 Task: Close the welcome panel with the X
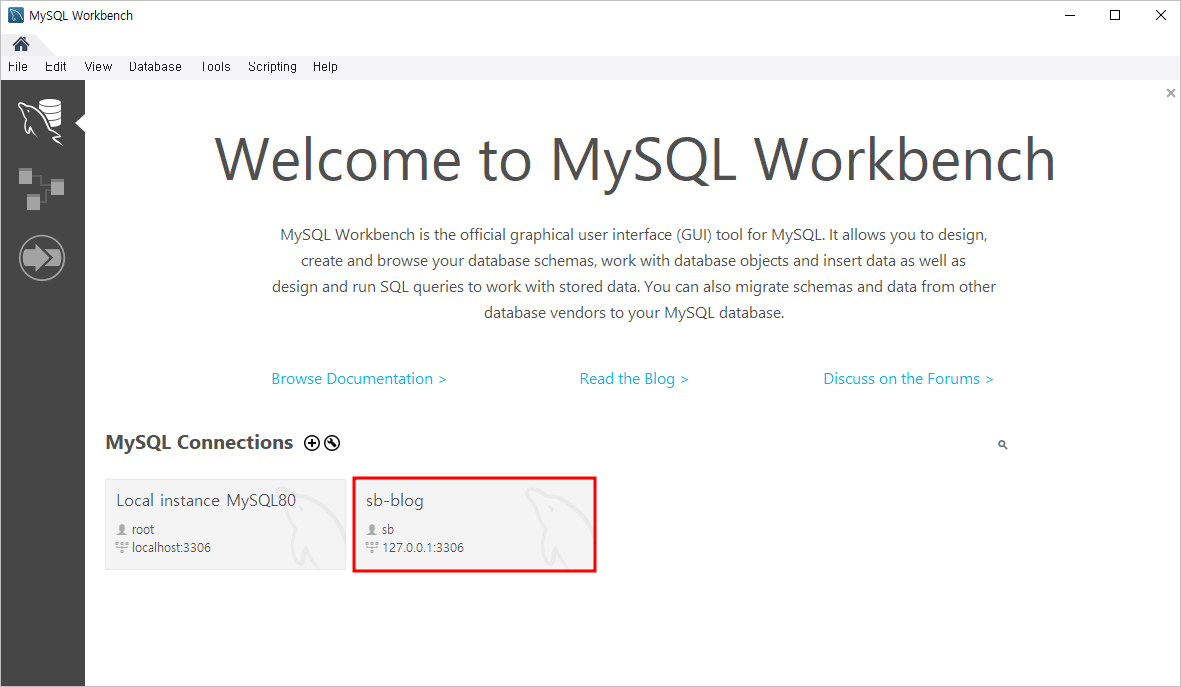(1170, 93)
